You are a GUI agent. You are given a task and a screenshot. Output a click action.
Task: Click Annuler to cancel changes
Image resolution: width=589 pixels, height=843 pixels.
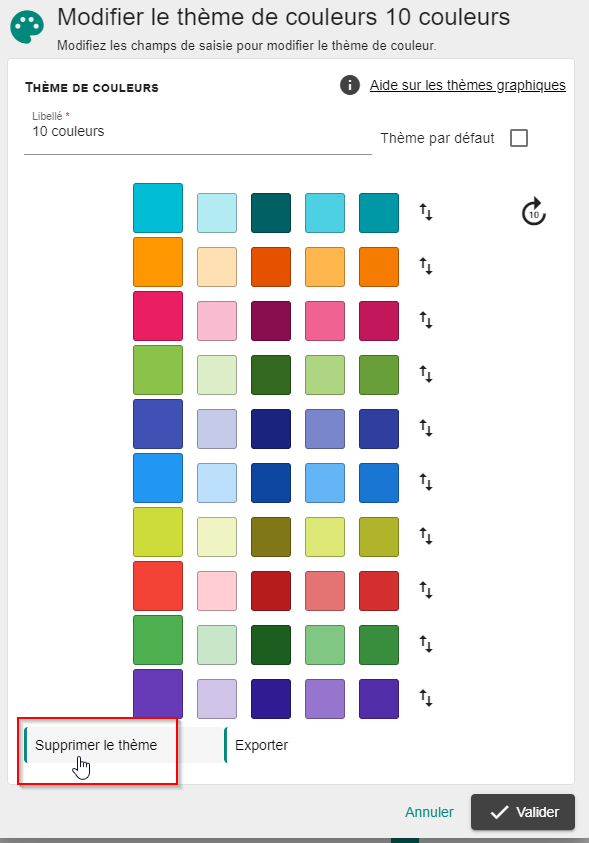429,812
